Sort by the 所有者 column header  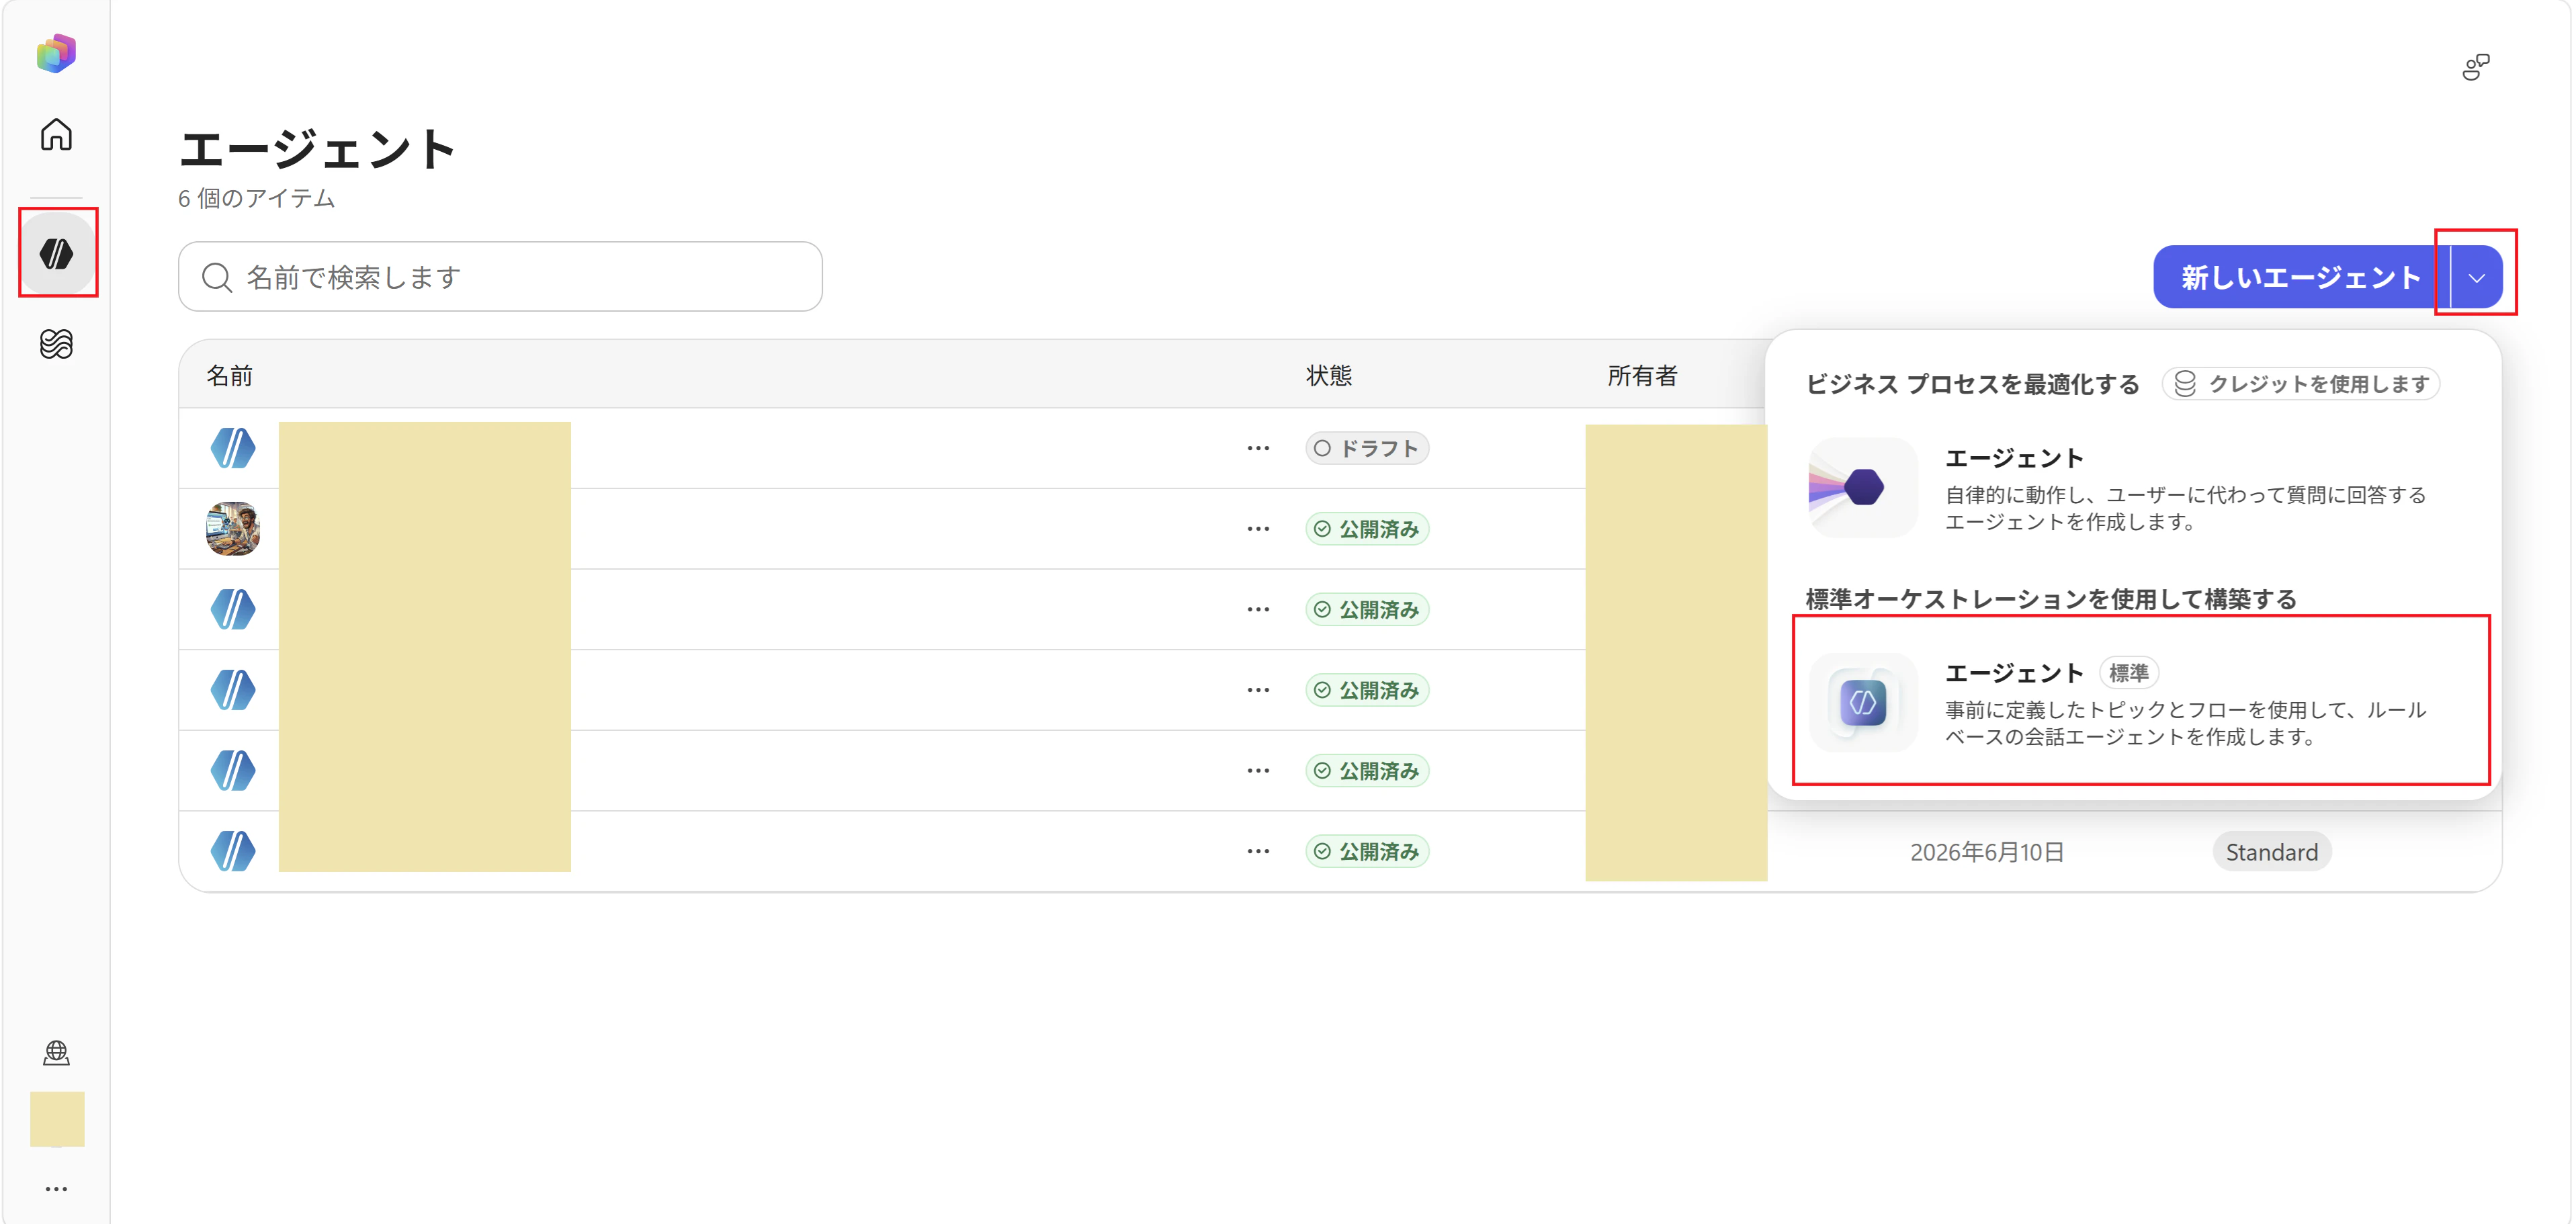tap(1642, 375)
